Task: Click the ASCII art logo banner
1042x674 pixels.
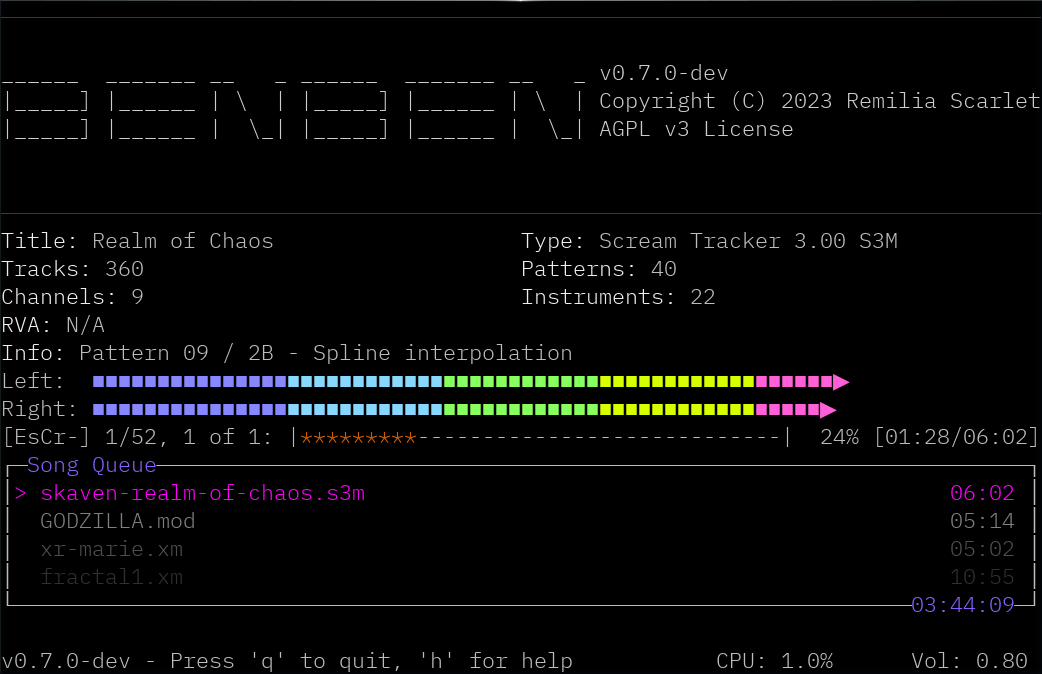Action: tap(294, 102)
